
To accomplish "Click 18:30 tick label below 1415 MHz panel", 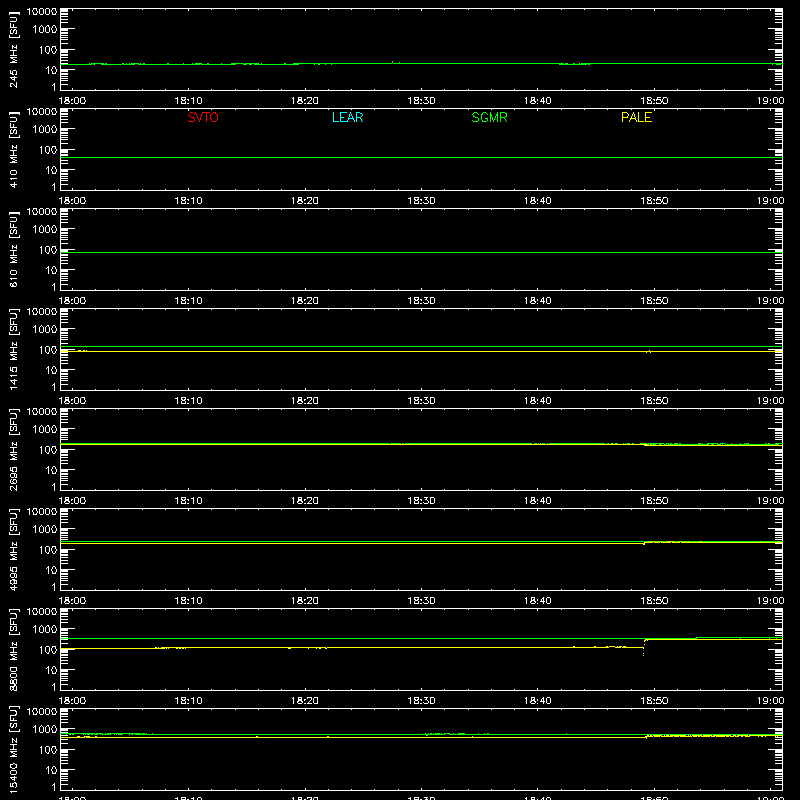I will (x=421, y=401).
